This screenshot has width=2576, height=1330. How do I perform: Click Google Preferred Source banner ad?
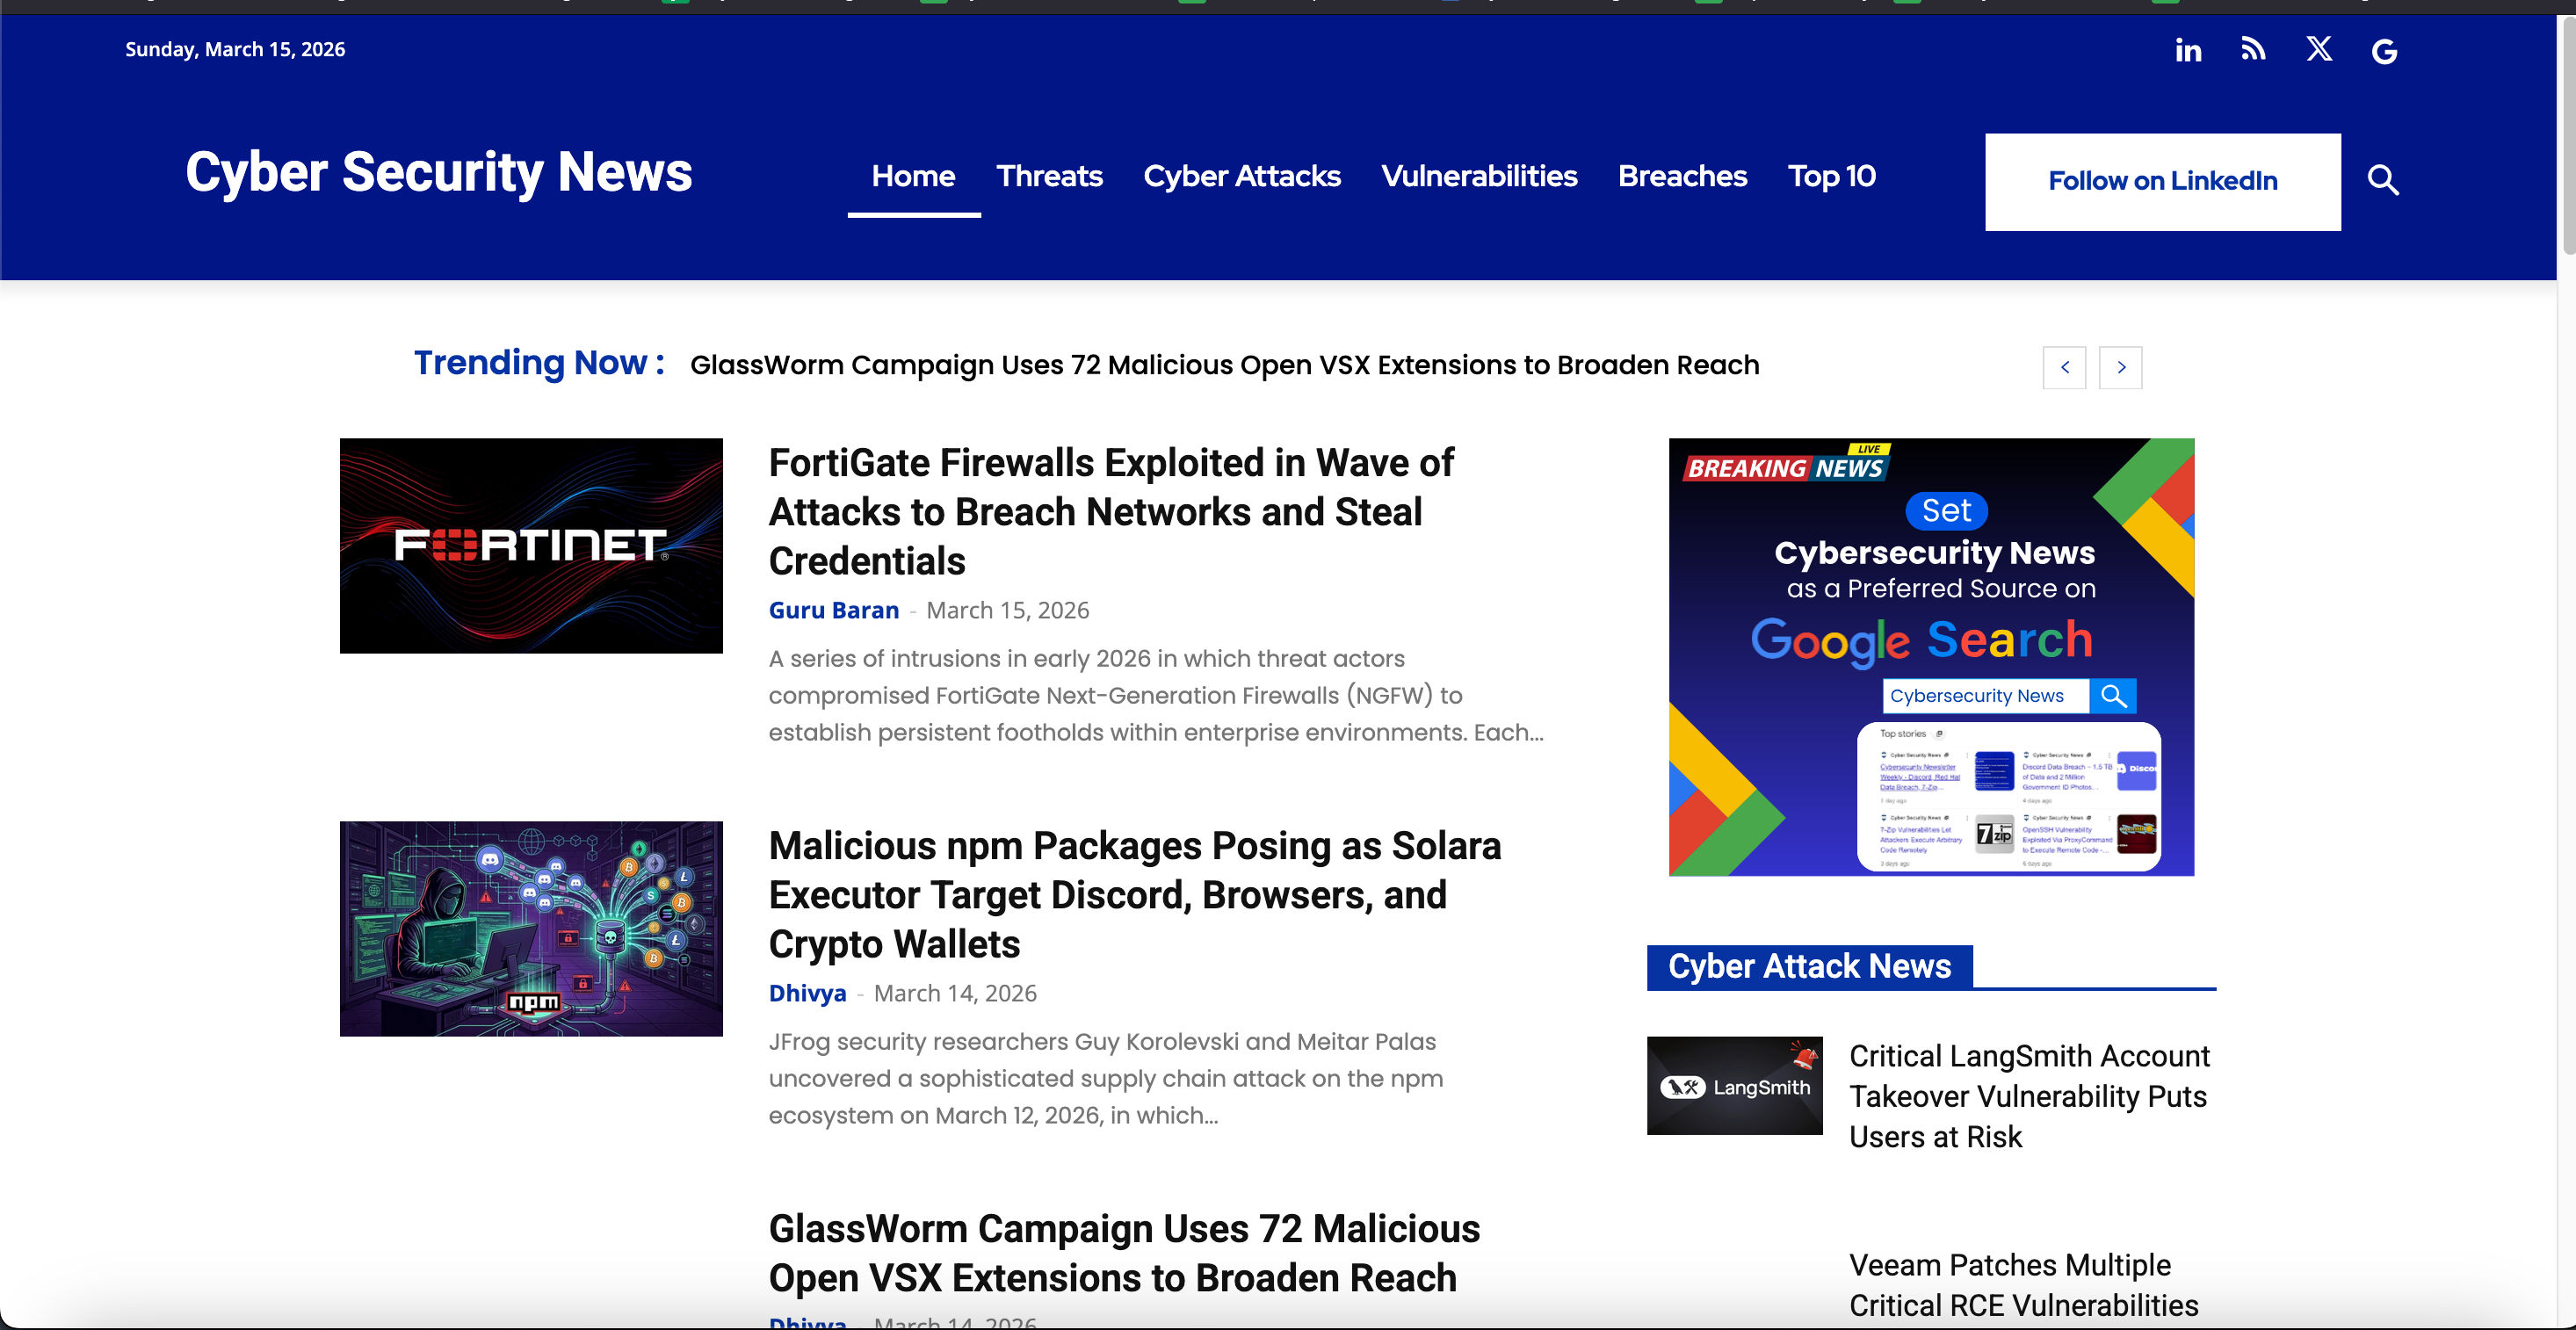click(x=1931, y=657)
